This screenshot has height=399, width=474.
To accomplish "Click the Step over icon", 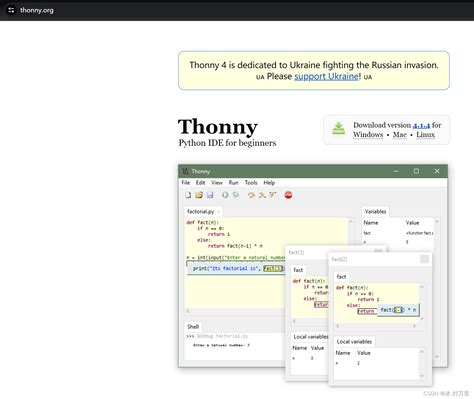I will pos(251,195).
